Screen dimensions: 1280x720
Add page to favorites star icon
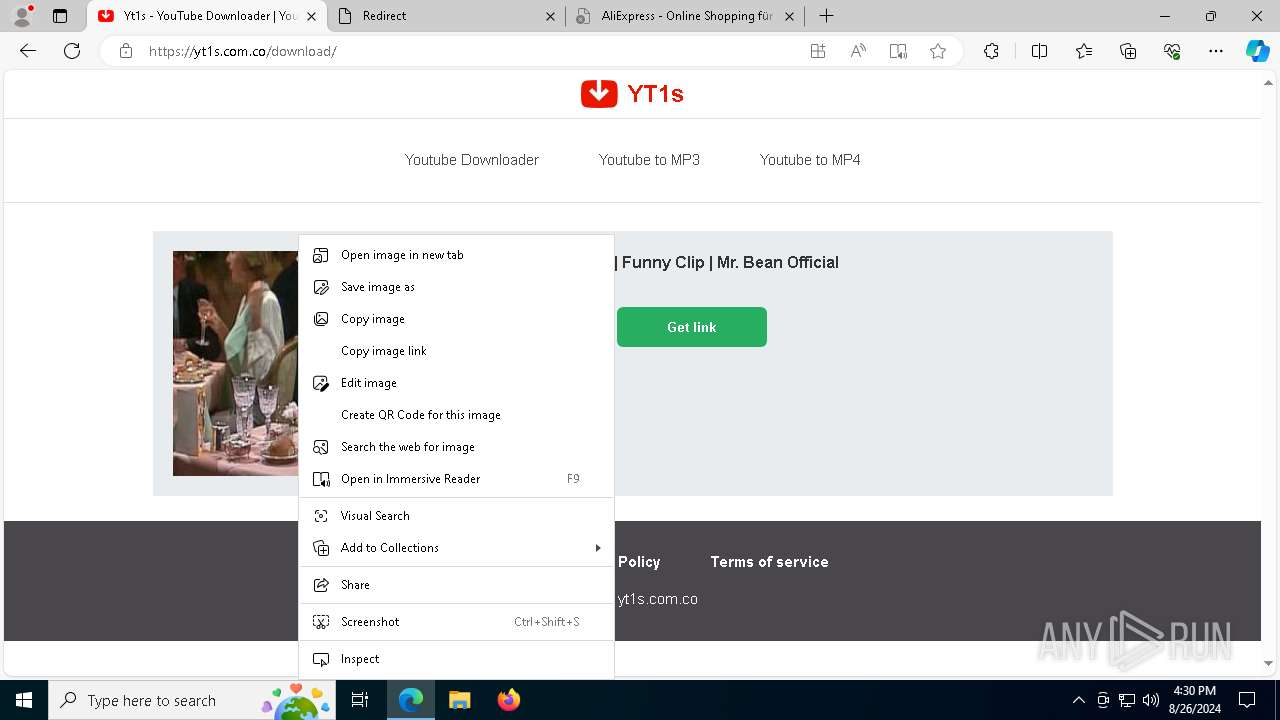click(938, 51)
